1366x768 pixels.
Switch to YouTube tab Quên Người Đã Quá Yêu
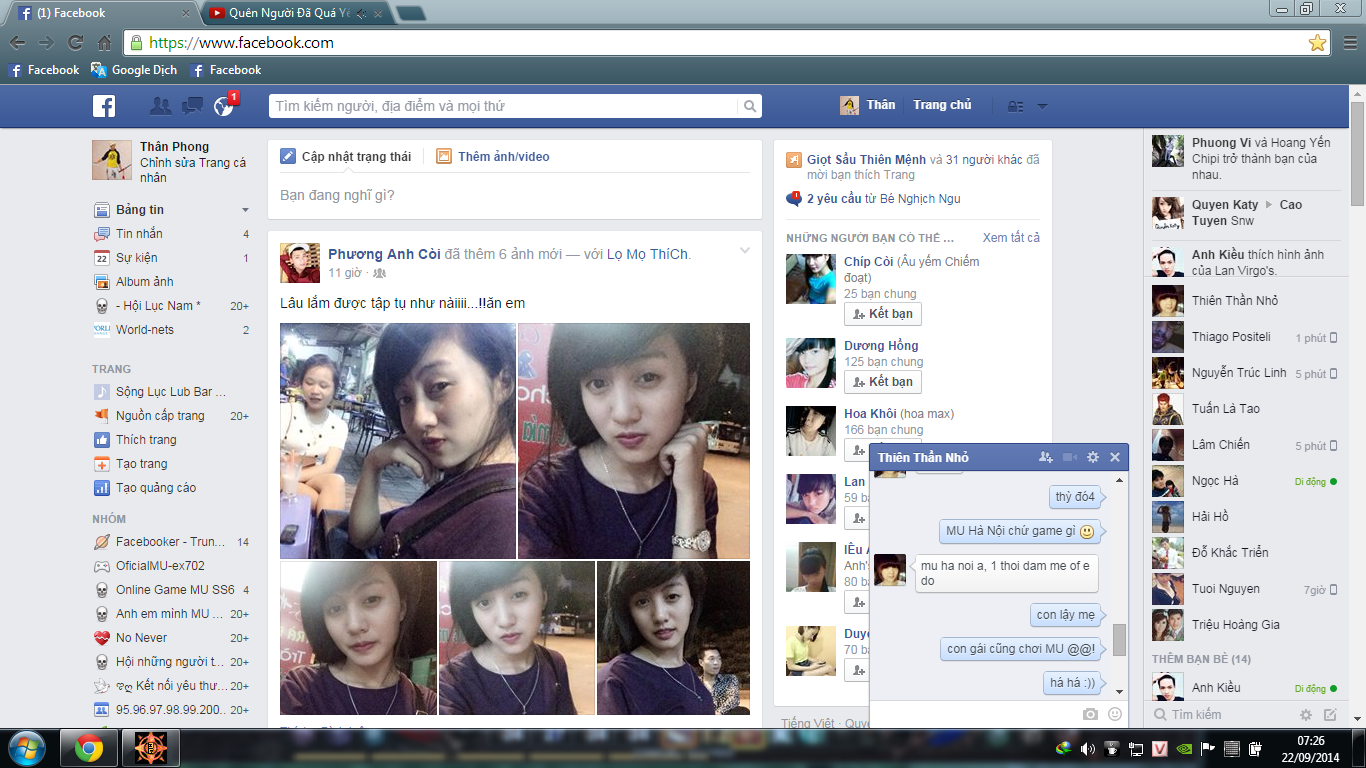290,13
